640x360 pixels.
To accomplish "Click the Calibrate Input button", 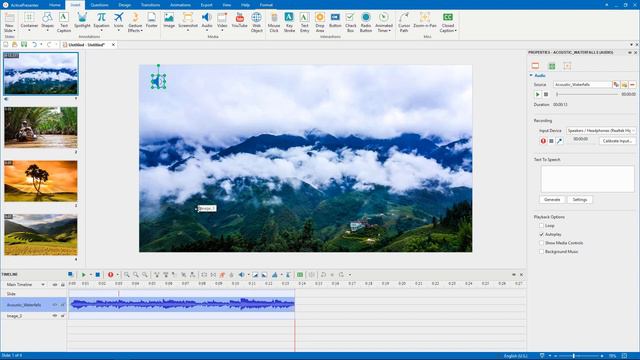I will (x=617, y=141).
